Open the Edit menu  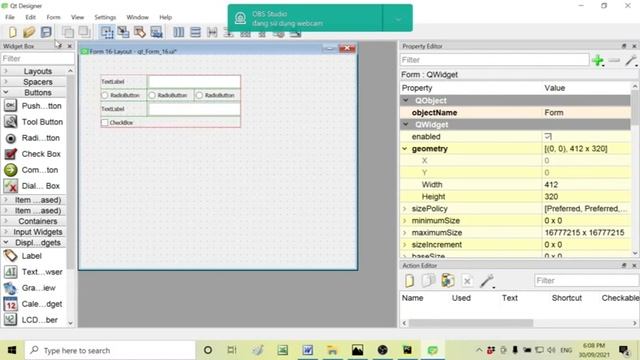31,17
